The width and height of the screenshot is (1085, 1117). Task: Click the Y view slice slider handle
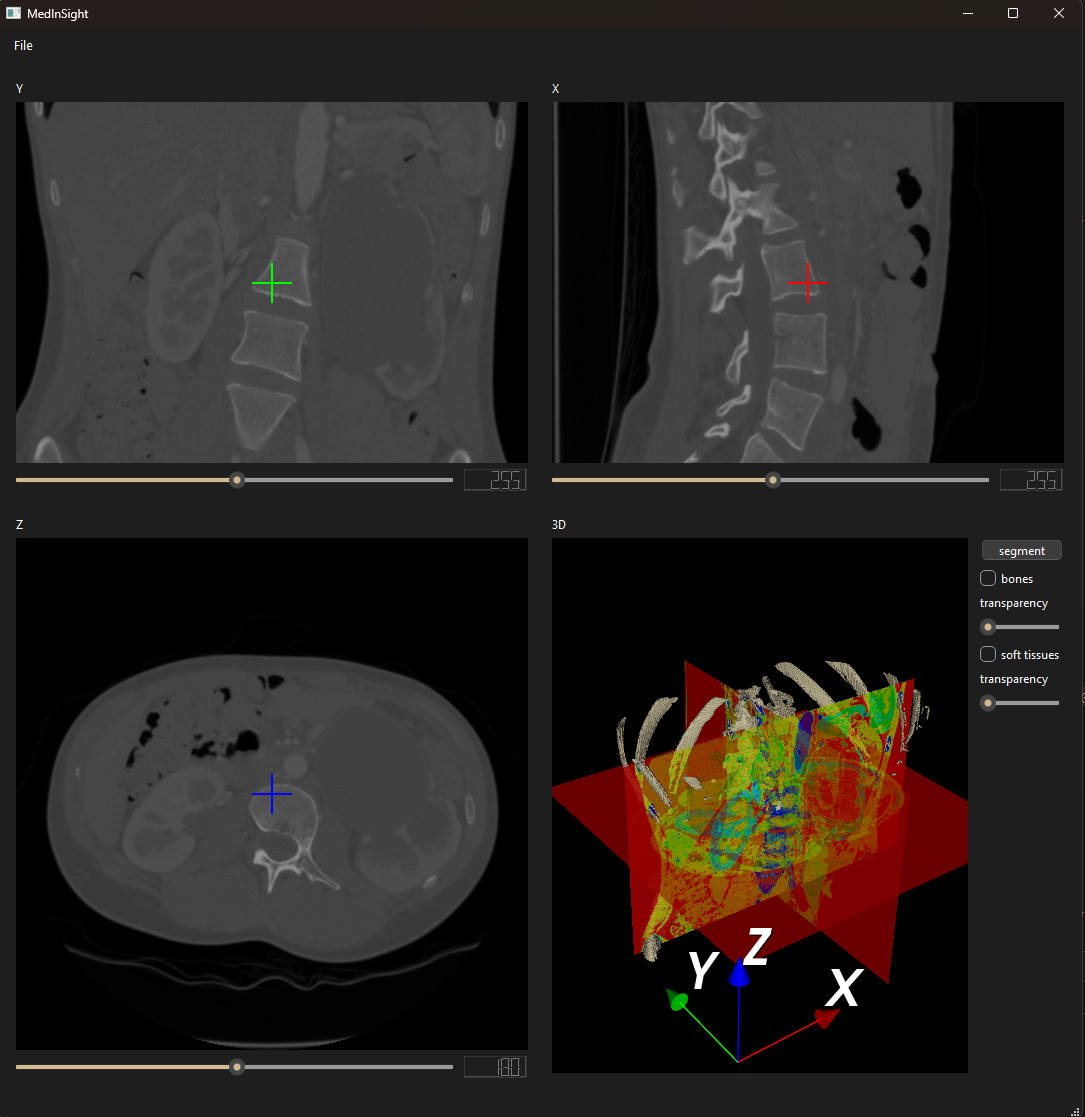coord(237,480)
